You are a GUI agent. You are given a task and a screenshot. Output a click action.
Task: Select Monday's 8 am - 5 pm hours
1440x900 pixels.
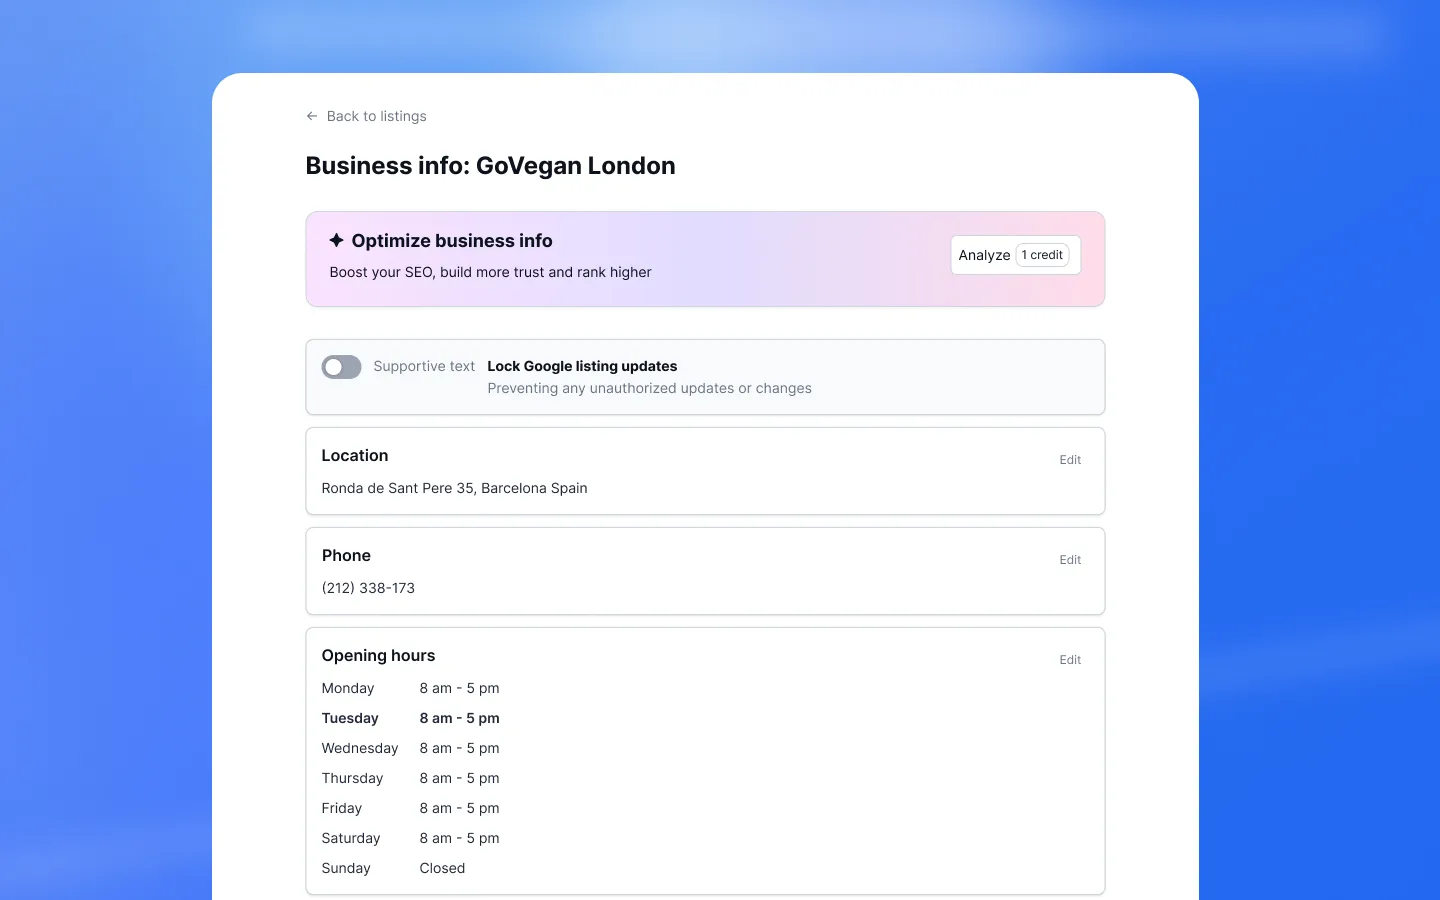coord(459,688)
